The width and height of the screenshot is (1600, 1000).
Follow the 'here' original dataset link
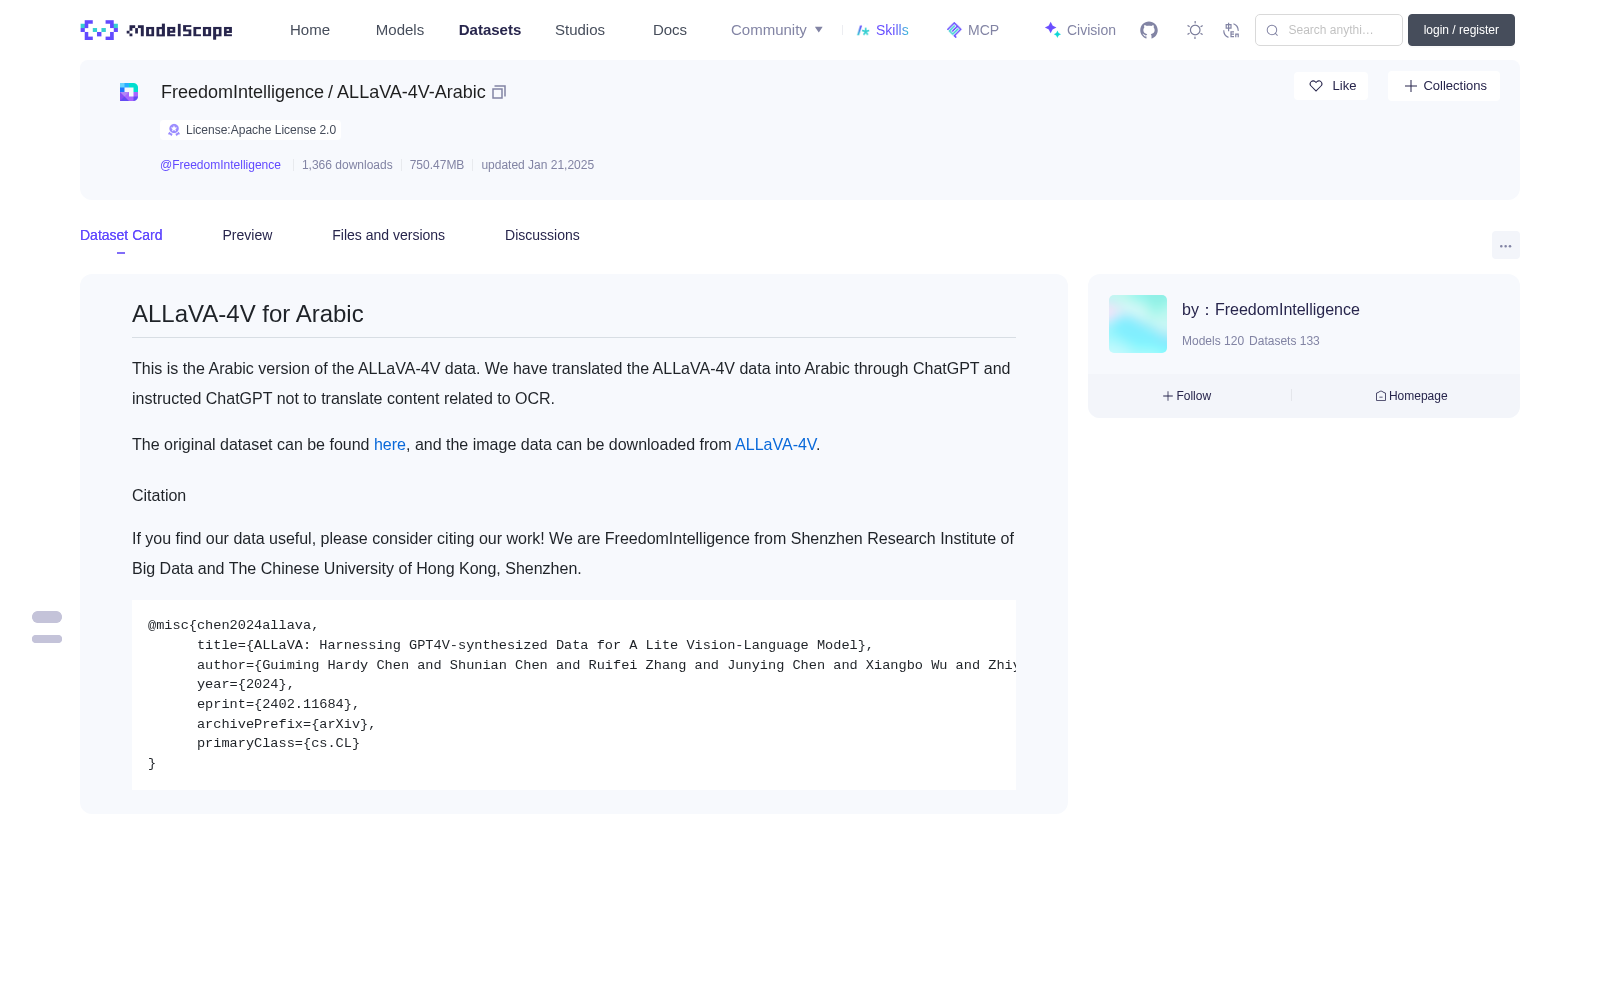coord(390,444)
